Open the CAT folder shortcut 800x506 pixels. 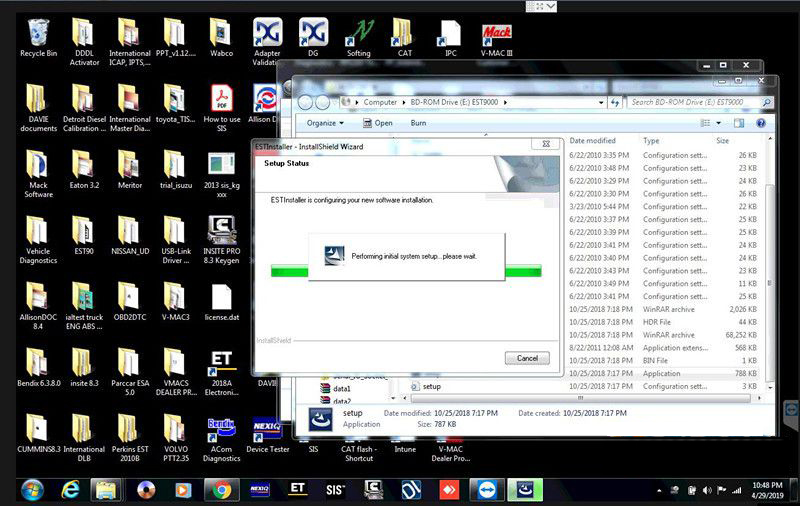click(405, 38)
